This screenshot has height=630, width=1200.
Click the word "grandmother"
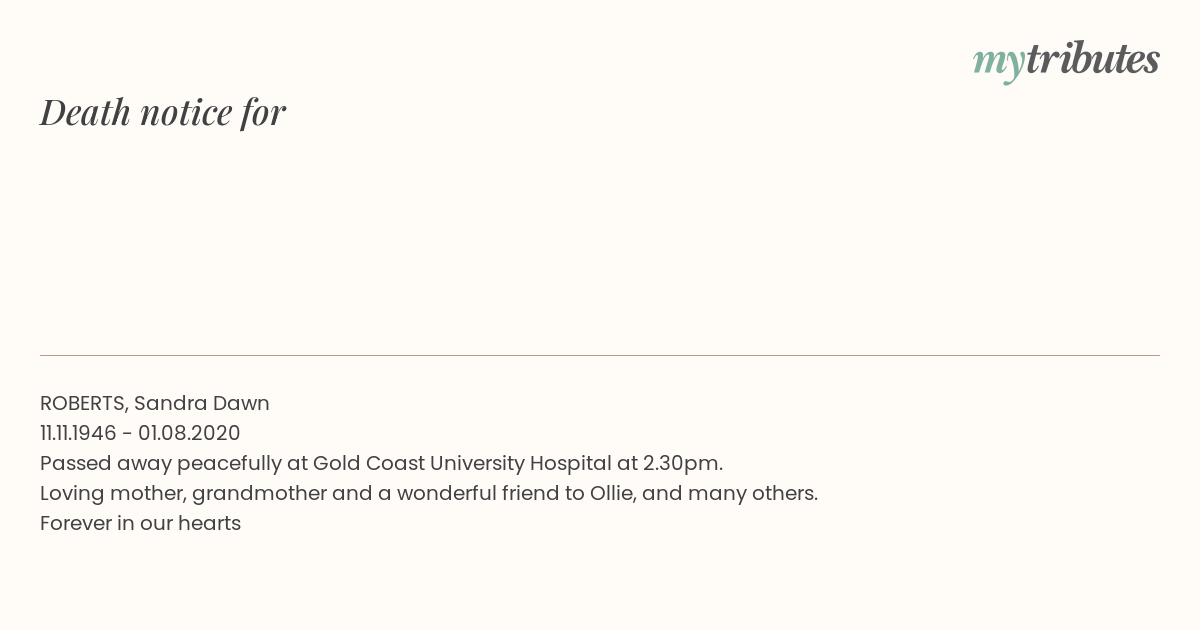[x=259, y=493]
